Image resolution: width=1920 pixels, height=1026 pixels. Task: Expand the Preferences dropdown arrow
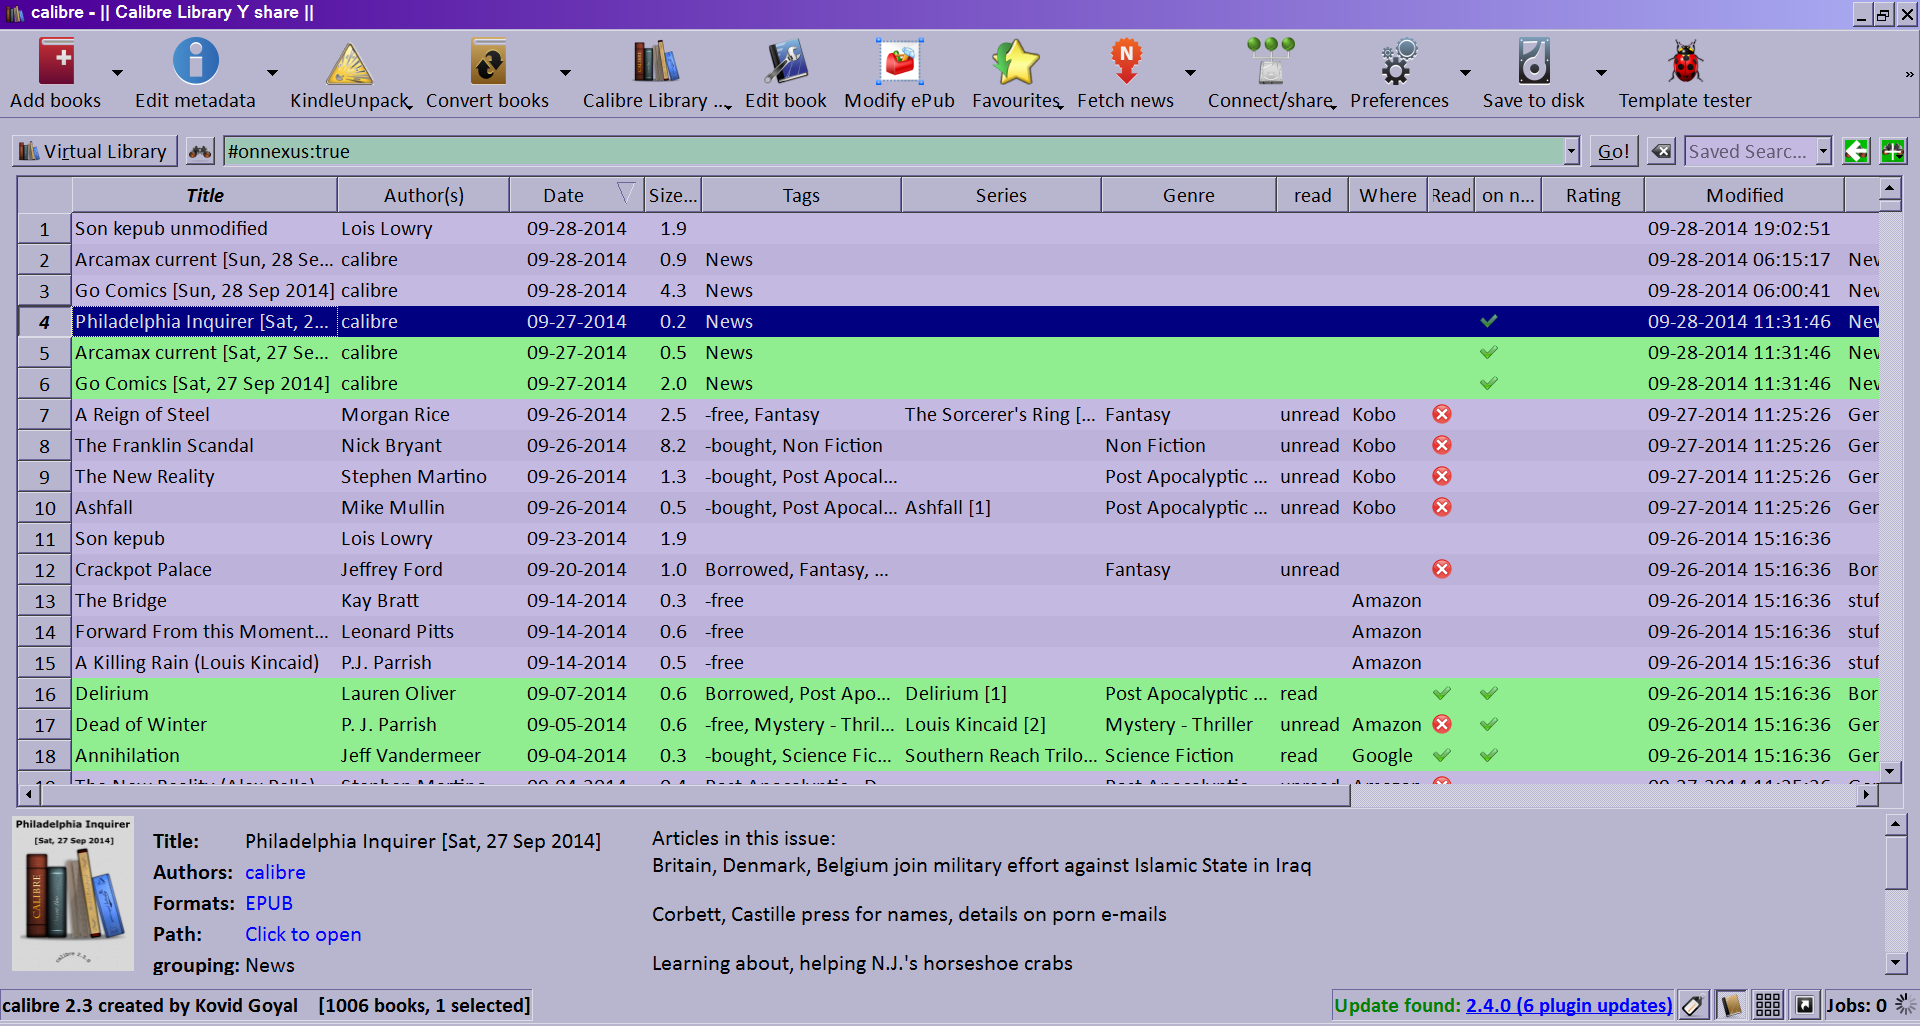pyautogui.click(x=1465, y=73)
